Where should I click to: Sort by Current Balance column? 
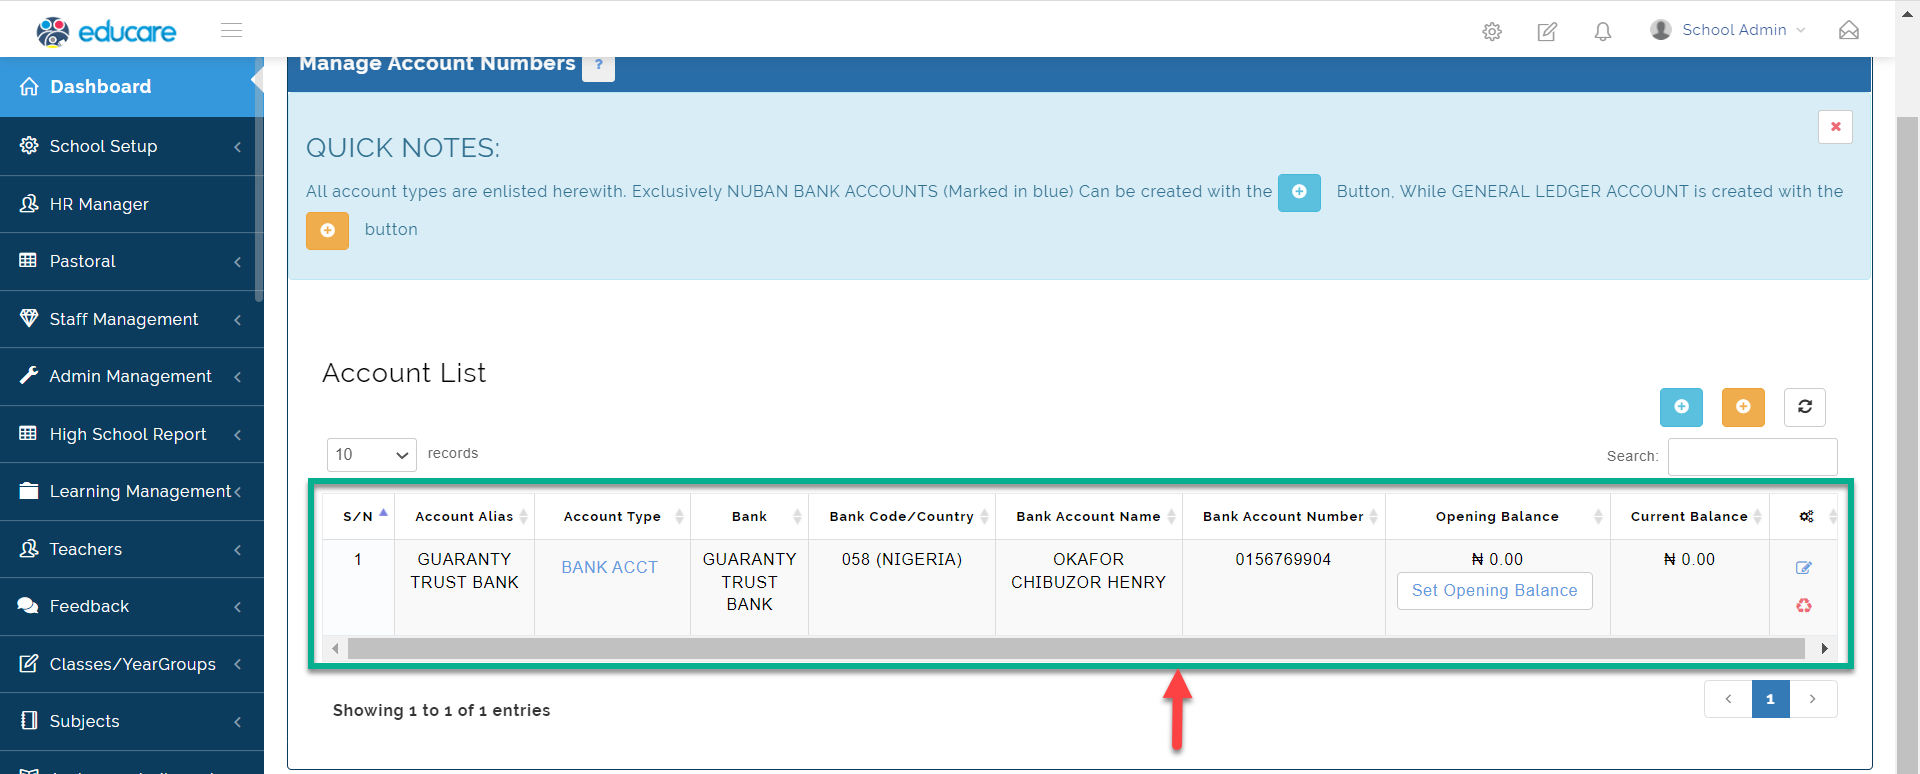(x=1689, y=517)
